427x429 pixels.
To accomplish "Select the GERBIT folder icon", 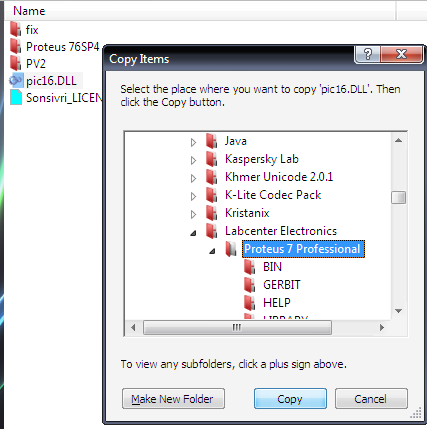I will [x=250, y=285].
